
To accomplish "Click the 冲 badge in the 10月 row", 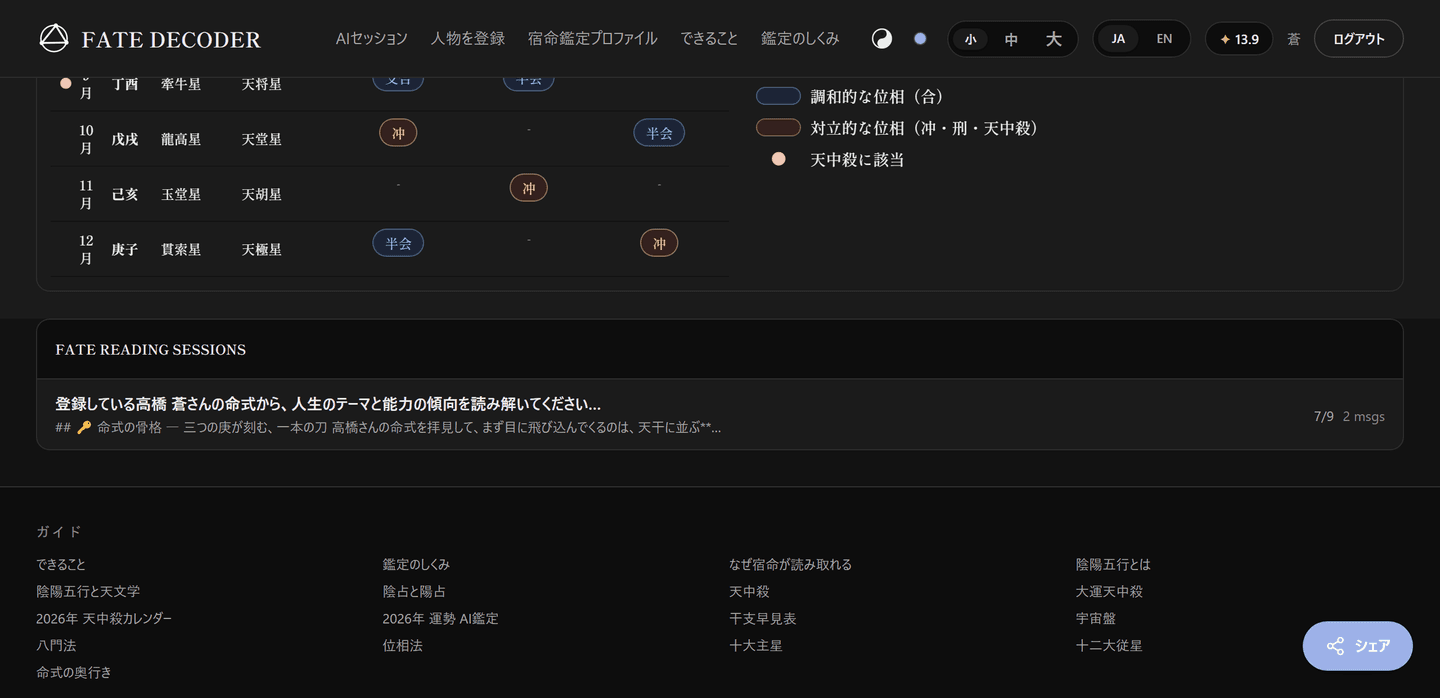I will pos(398,132).
